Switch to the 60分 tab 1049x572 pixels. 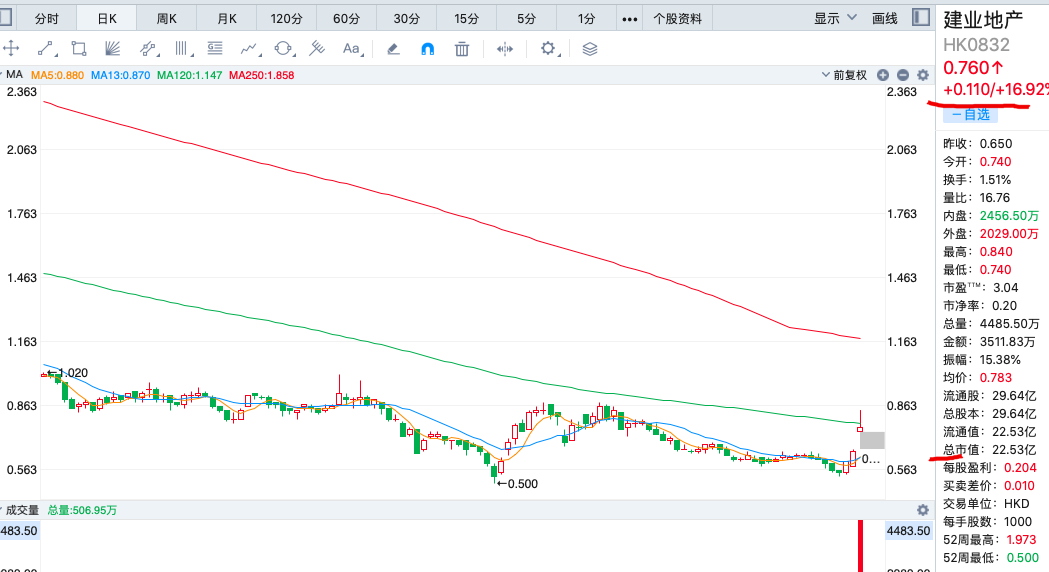point(347,19)
